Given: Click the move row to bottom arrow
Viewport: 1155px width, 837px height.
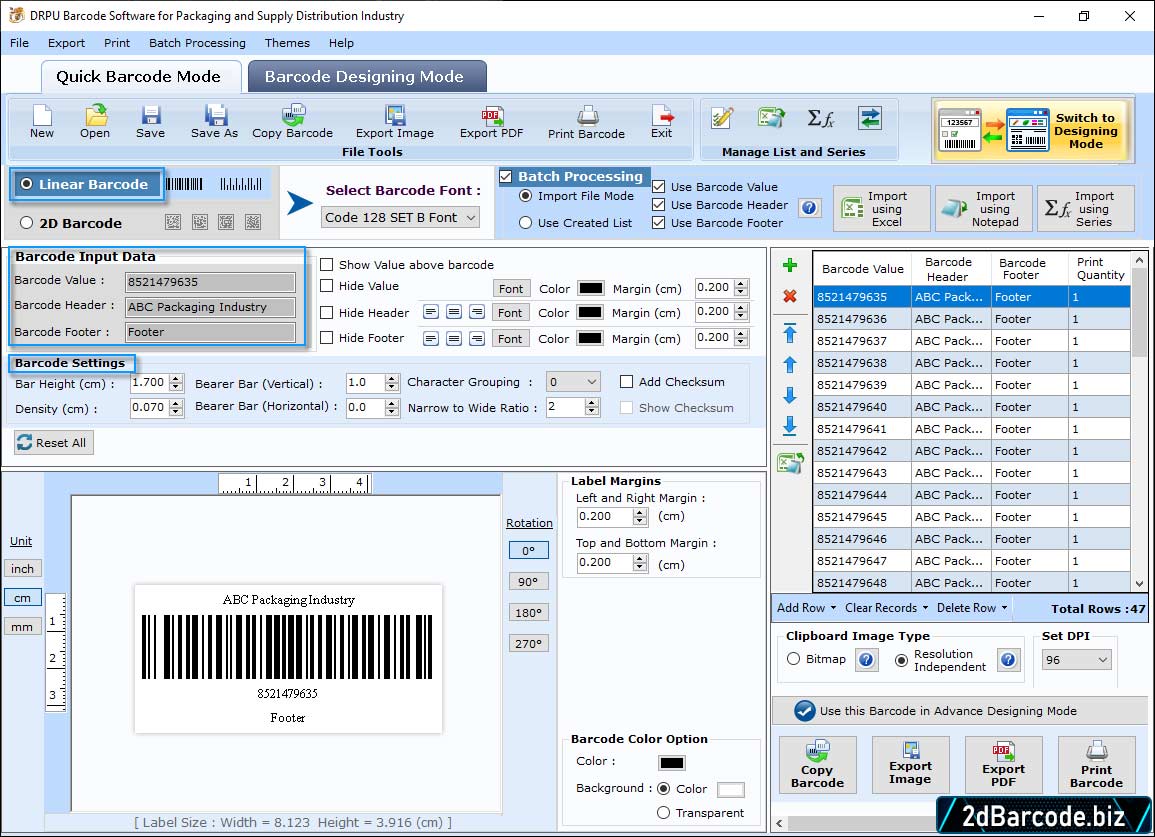Looking at the screenshot, I should click(x=790, y=425).
